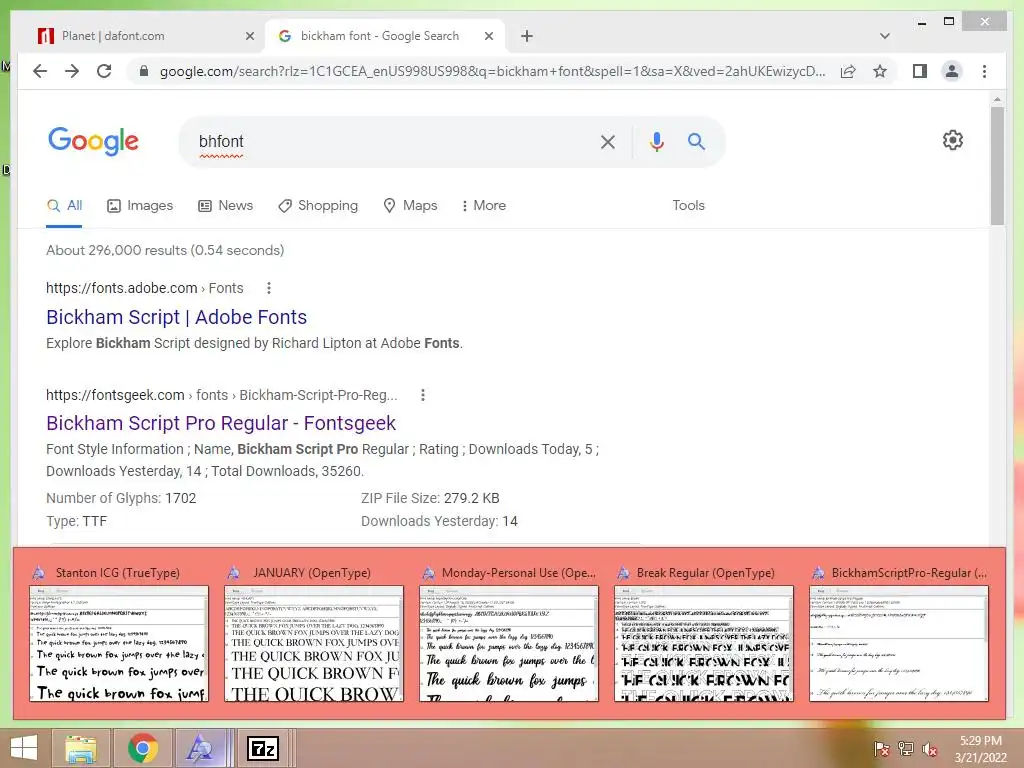Click the Font Viewer taskbar icon

point(200,748)
